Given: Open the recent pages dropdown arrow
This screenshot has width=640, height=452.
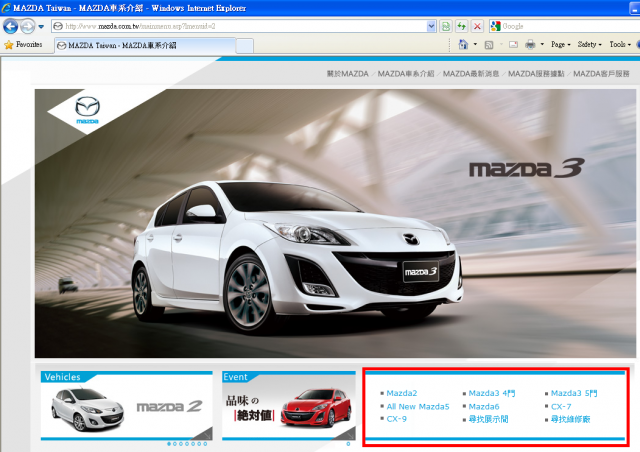Looking at the screenshot, I should point(41,27).
